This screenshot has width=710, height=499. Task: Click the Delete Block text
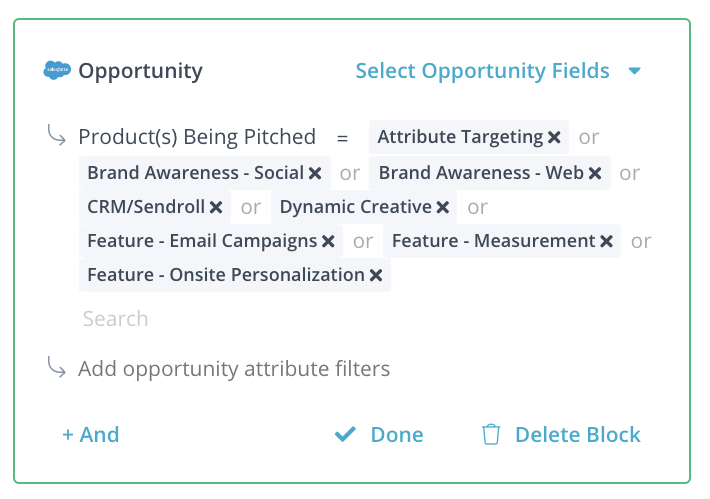pos(578,435)
